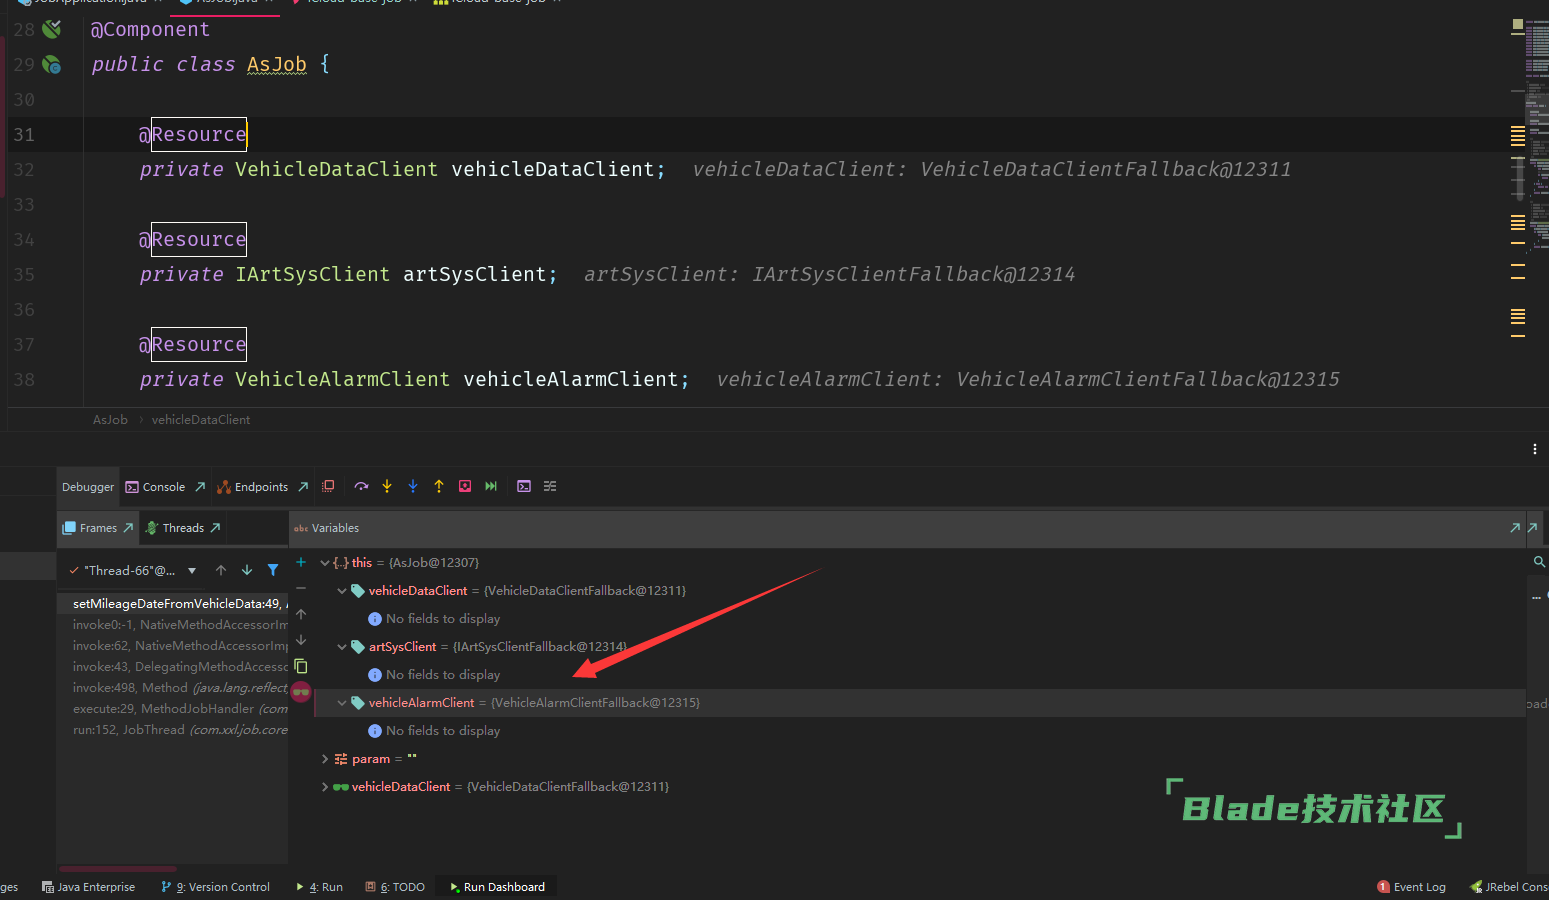Open JRebel Console tool window

1509,887
